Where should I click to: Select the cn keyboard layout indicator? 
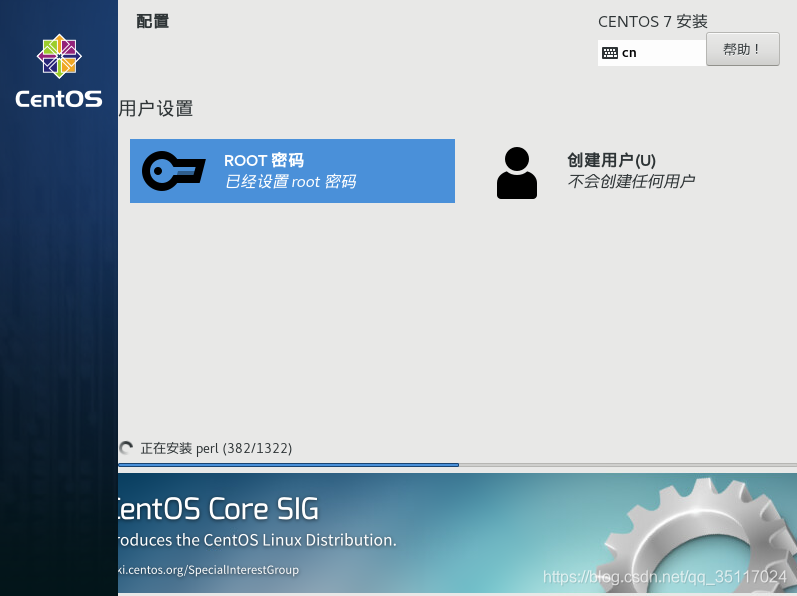point(652,53)
